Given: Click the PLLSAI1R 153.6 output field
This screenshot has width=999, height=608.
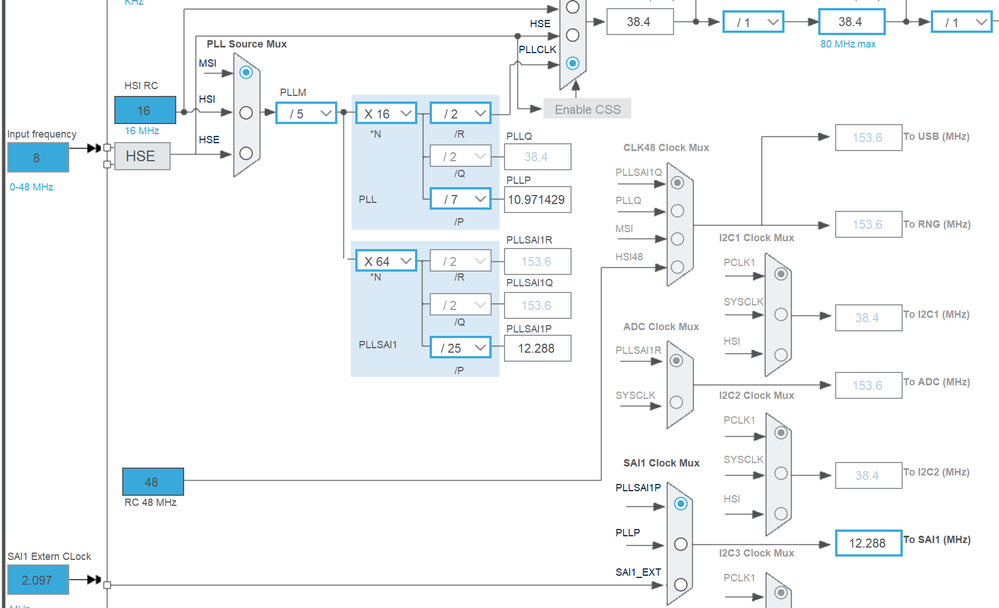Looking at the screenshot, I should [537, 261].
